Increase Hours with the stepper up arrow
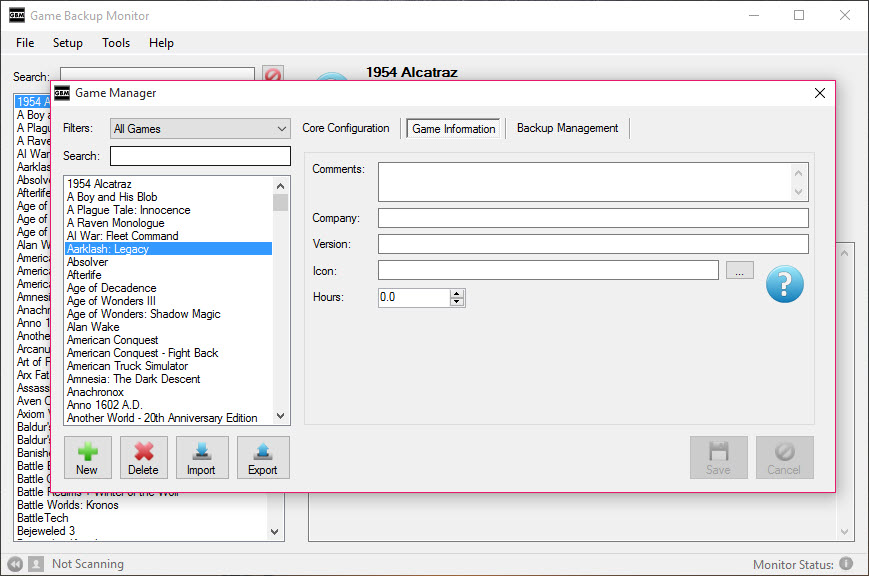Screen dimensions: 869x576 pos(457,293)
